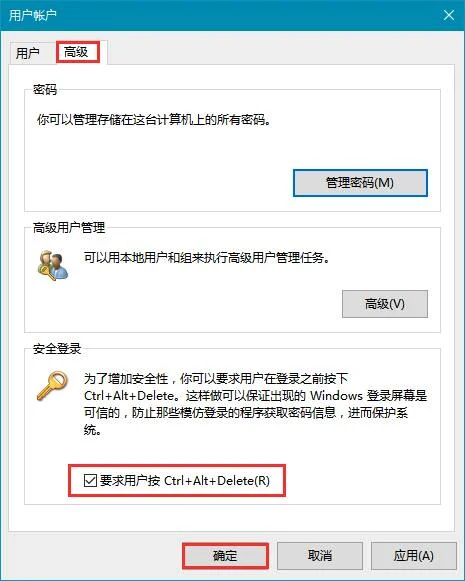Click the golden key icon under 安全登录
This screenshot has height=581, width=465.
tap(52, 386)
